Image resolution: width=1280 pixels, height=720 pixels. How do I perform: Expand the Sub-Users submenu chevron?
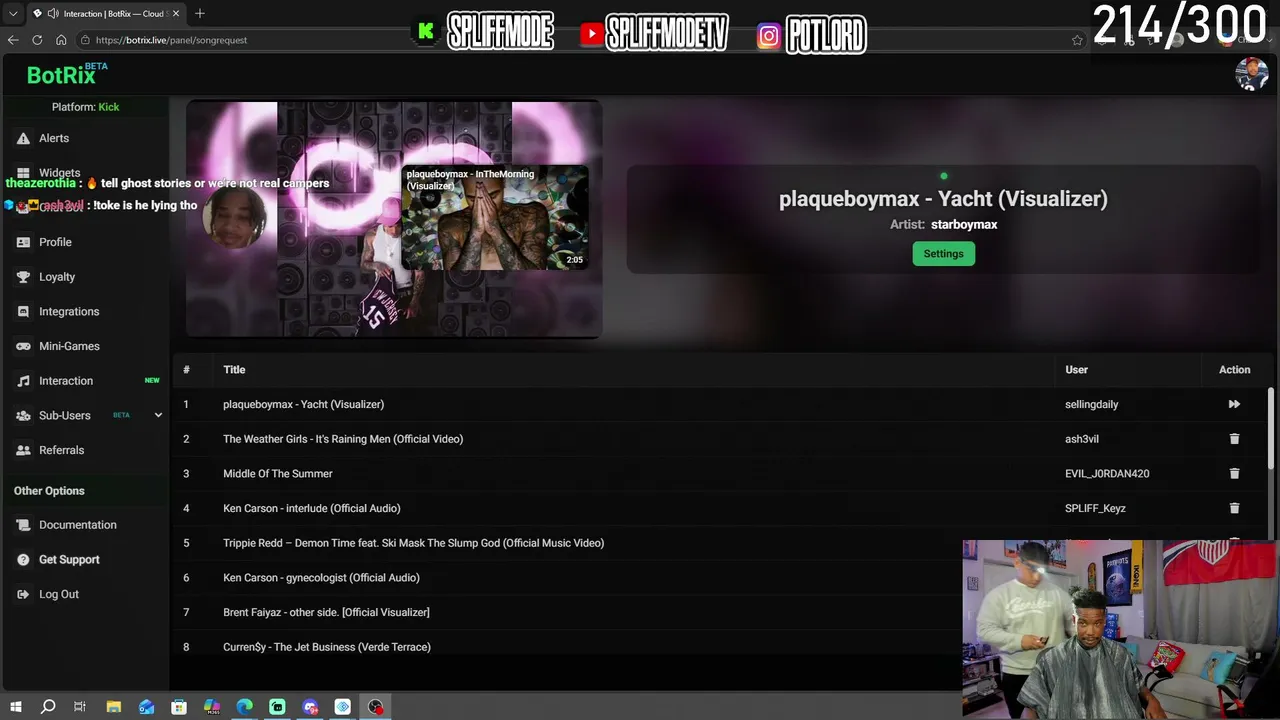point(158,415)
